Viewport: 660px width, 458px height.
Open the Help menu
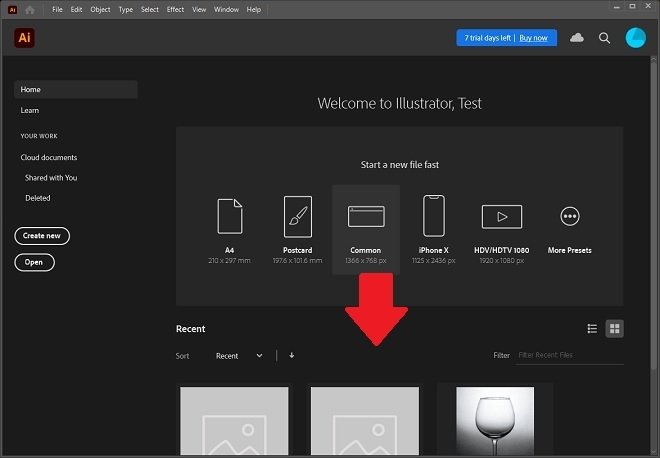pos(253,9)
